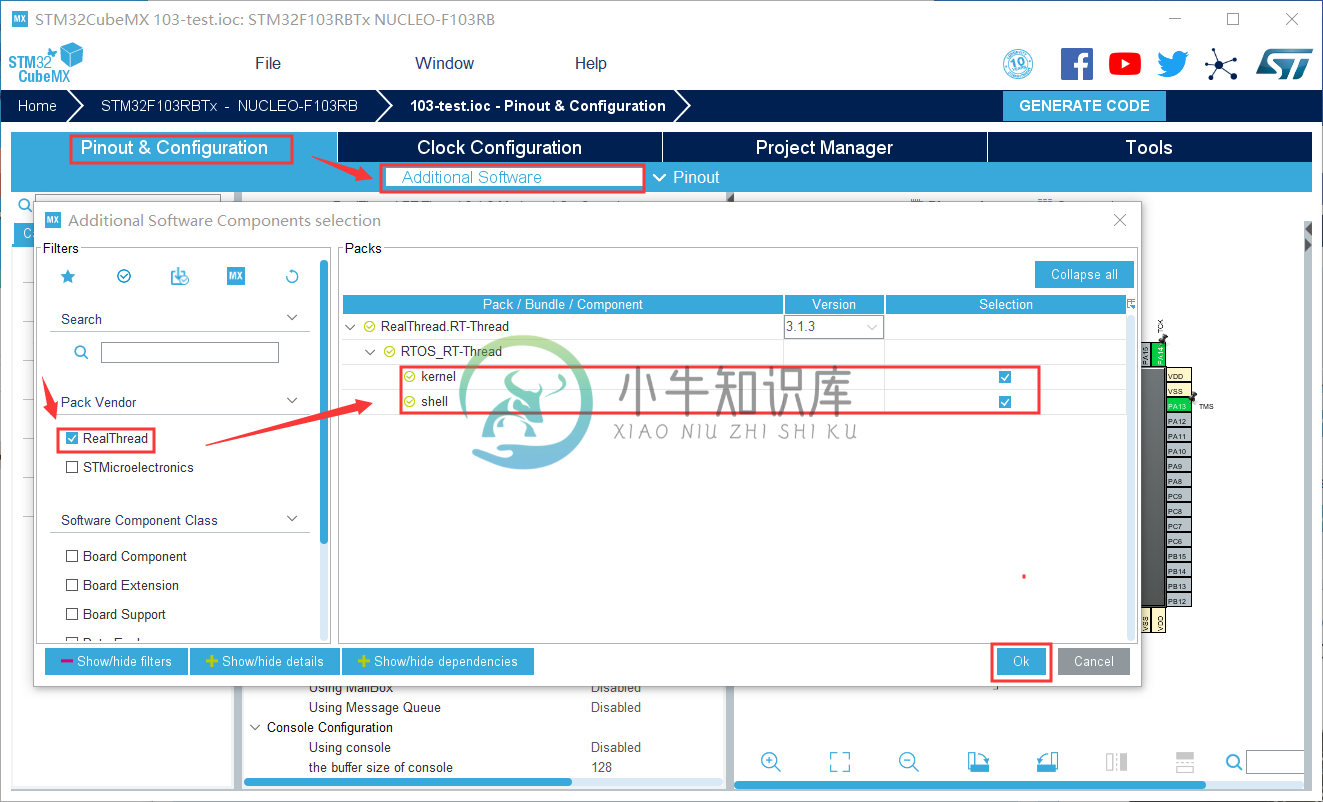Click the pinout search magnifier icon
Screen dimensions: 1323x802
(1235, 763)
